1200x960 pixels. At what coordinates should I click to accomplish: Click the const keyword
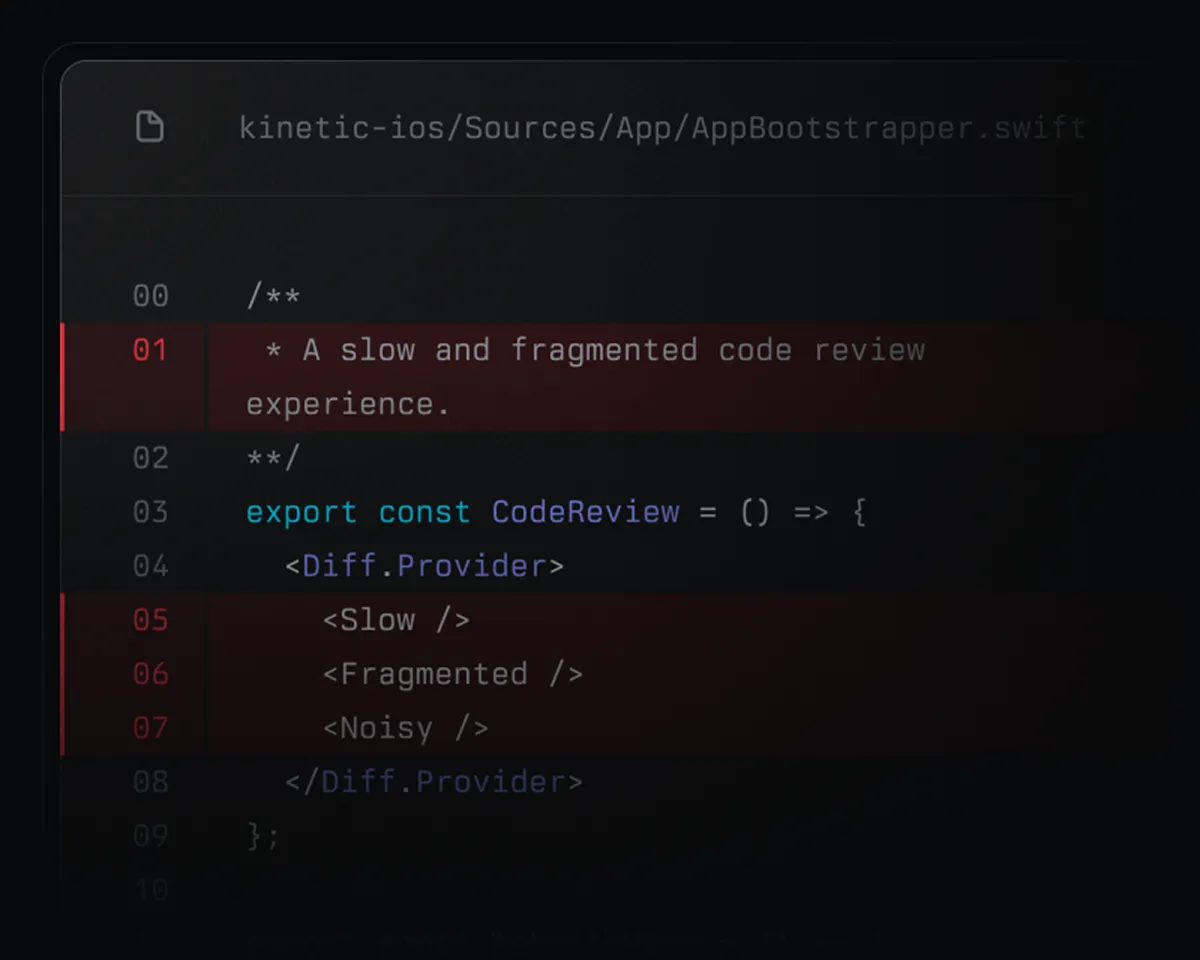(x=424, y=513)
